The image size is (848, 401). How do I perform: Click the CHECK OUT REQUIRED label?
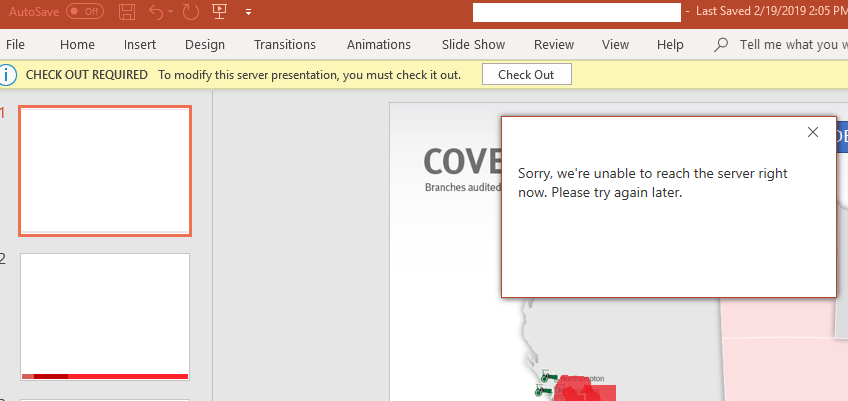pos(87,75)
